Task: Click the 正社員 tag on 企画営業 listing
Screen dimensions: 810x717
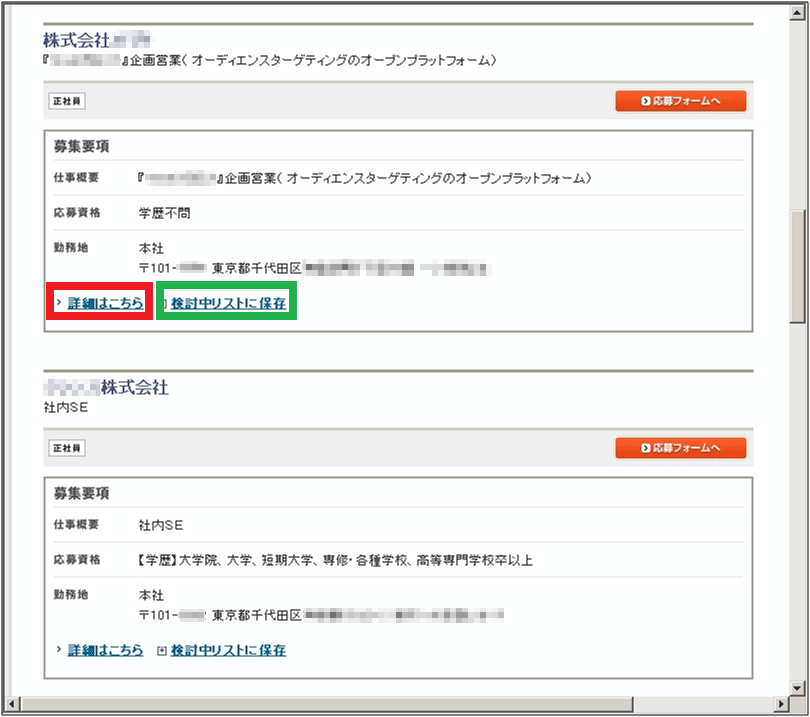Action: pyautogui.click(x=67, y=101)
